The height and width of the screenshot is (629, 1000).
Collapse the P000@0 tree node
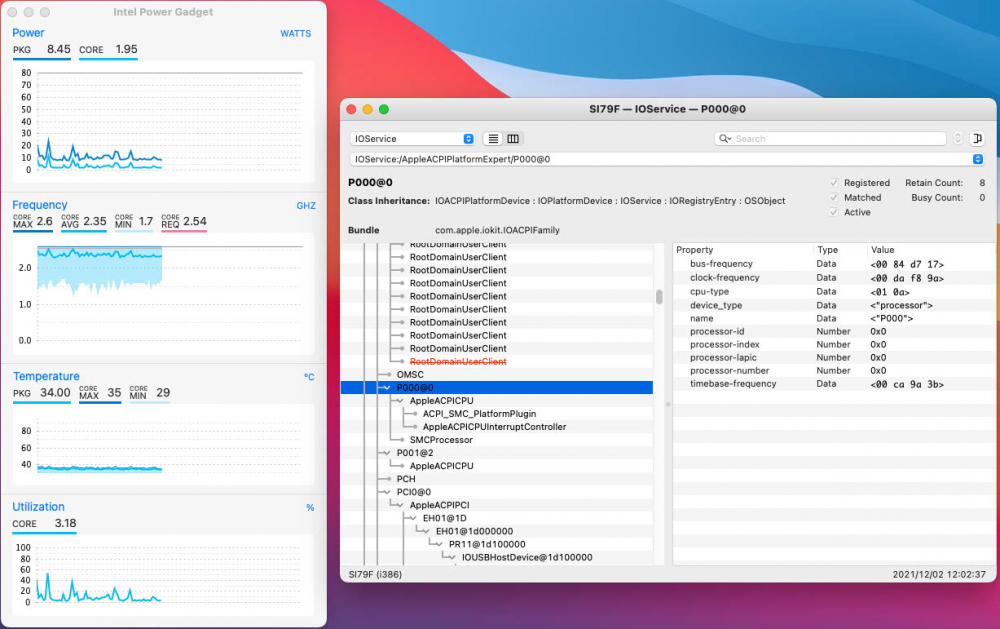[386, 388]
